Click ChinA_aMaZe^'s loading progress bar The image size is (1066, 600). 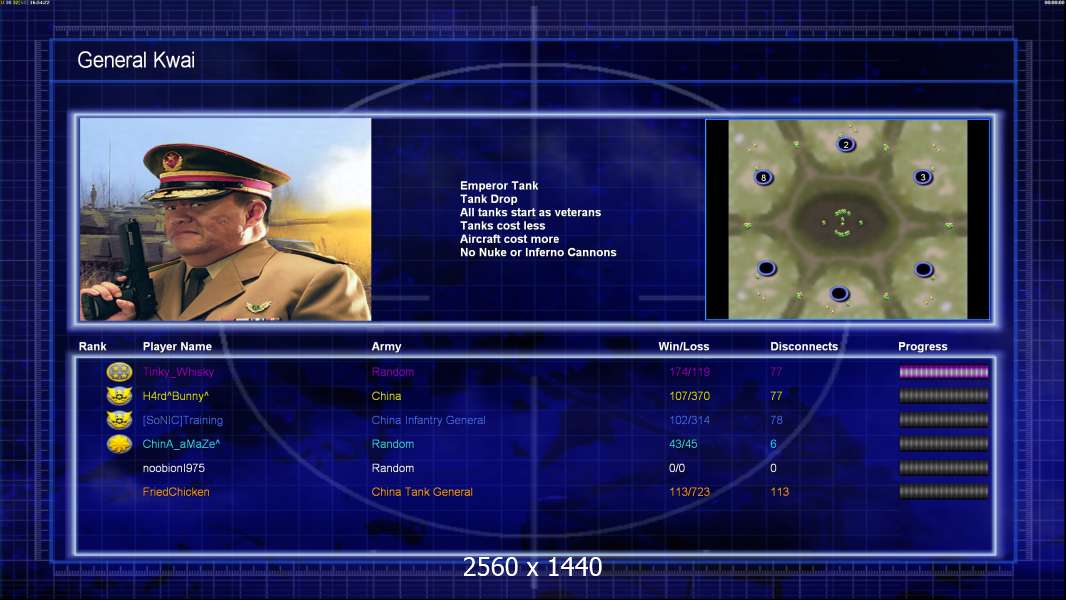tap(944, 444)
